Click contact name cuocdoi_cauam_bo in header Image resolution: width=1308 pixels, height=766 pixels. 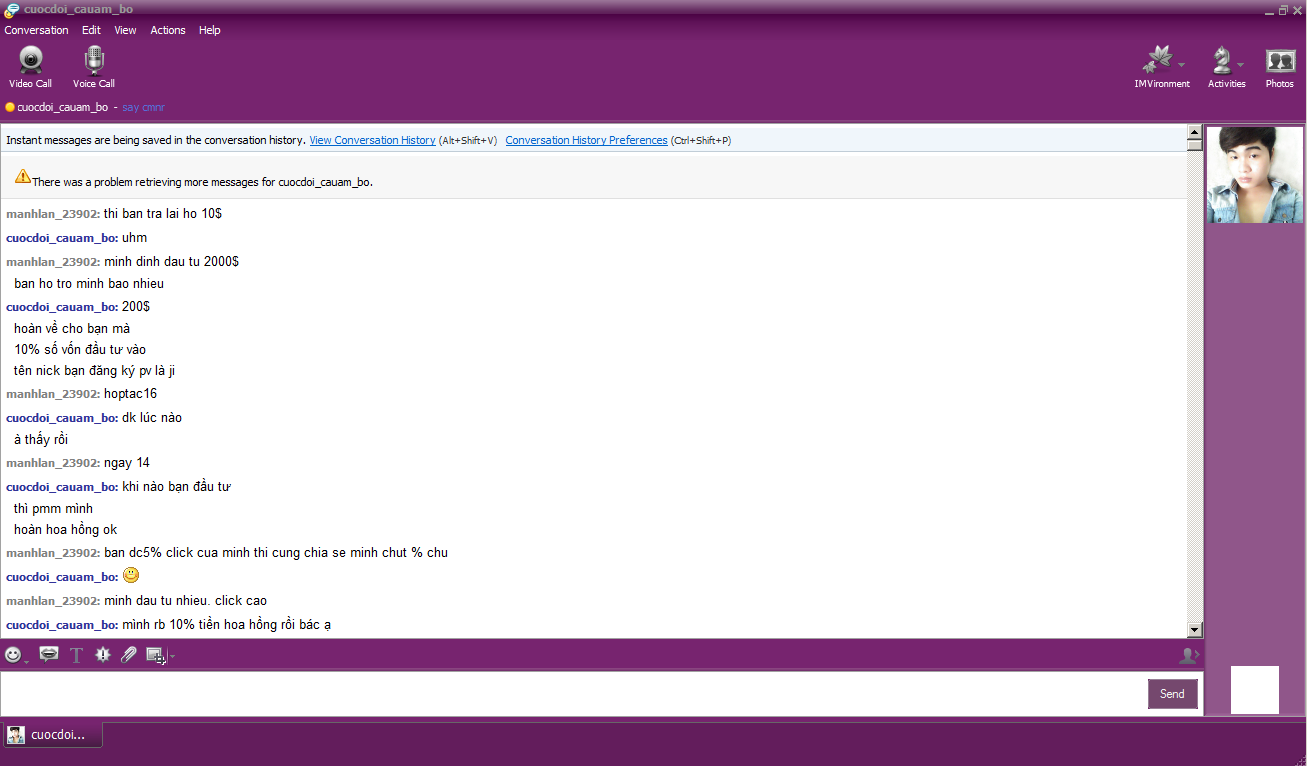point(63,107)
